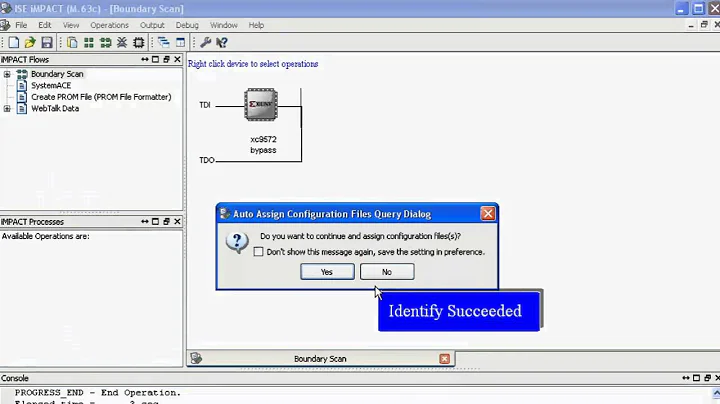Select WebTalk Data in flows tree
Viewport: 720px width, 404px height.
(x=55, y=108)
